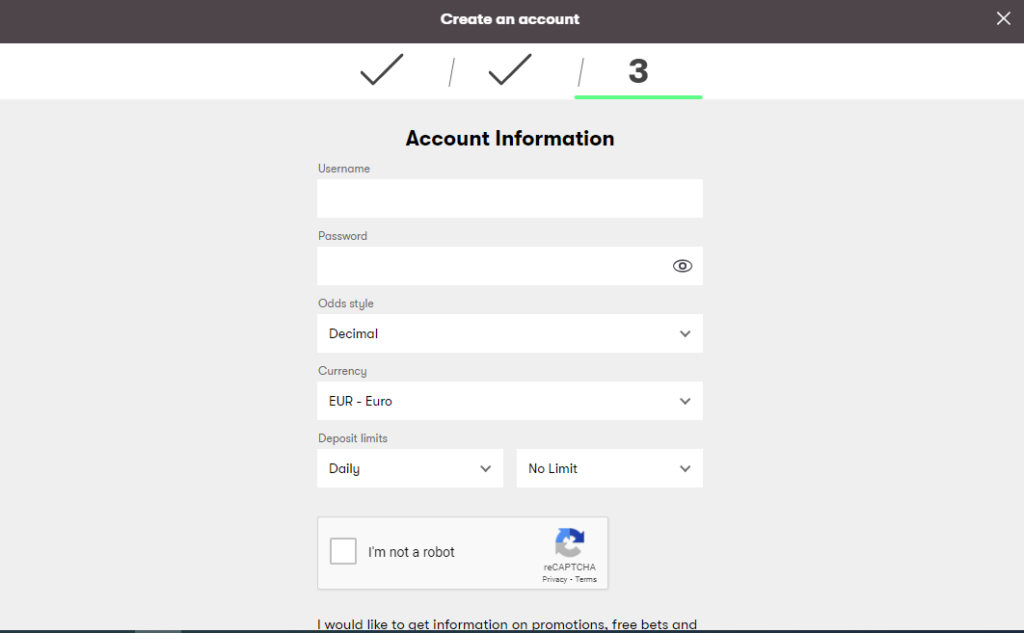Open the Currency dropdown showing EUR - Euro
The image size is (1024, 633).
click(509, 401)
